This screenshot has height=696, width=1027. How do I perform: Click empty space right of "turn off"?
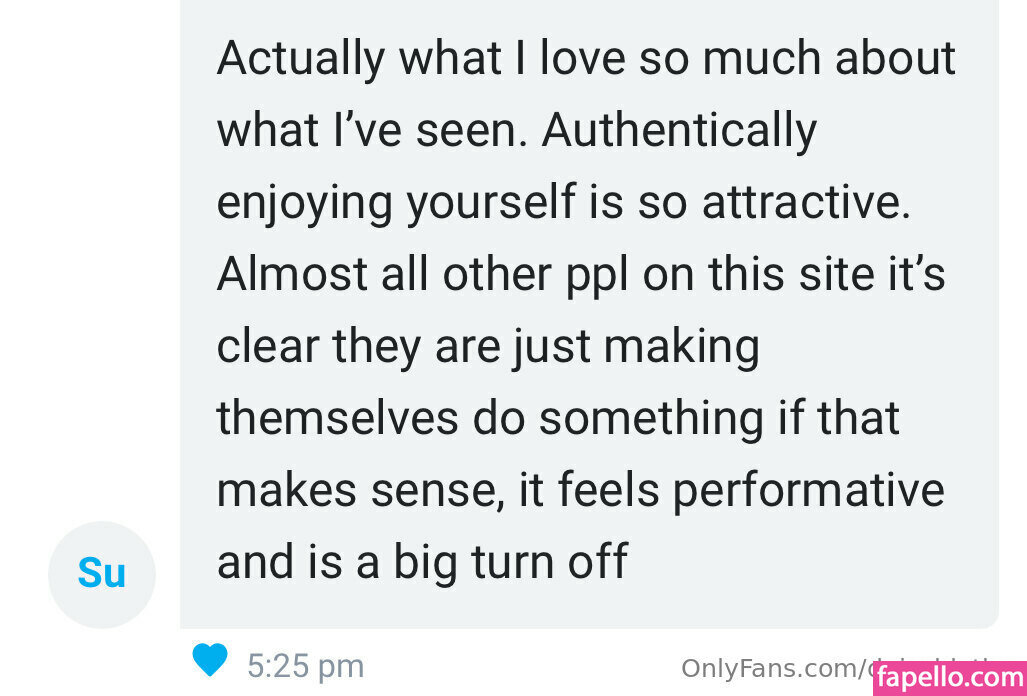[x=800, y=562]
